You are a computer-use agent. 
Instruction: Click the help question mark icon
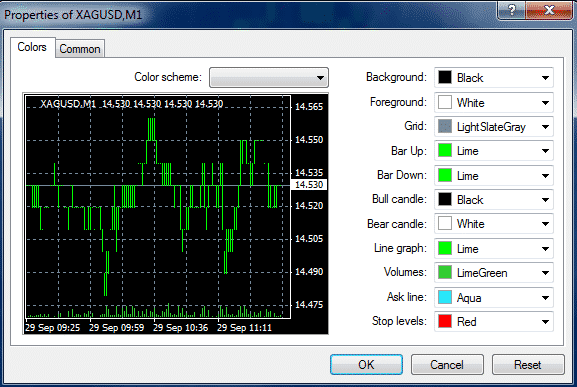[x=511, y=10]
